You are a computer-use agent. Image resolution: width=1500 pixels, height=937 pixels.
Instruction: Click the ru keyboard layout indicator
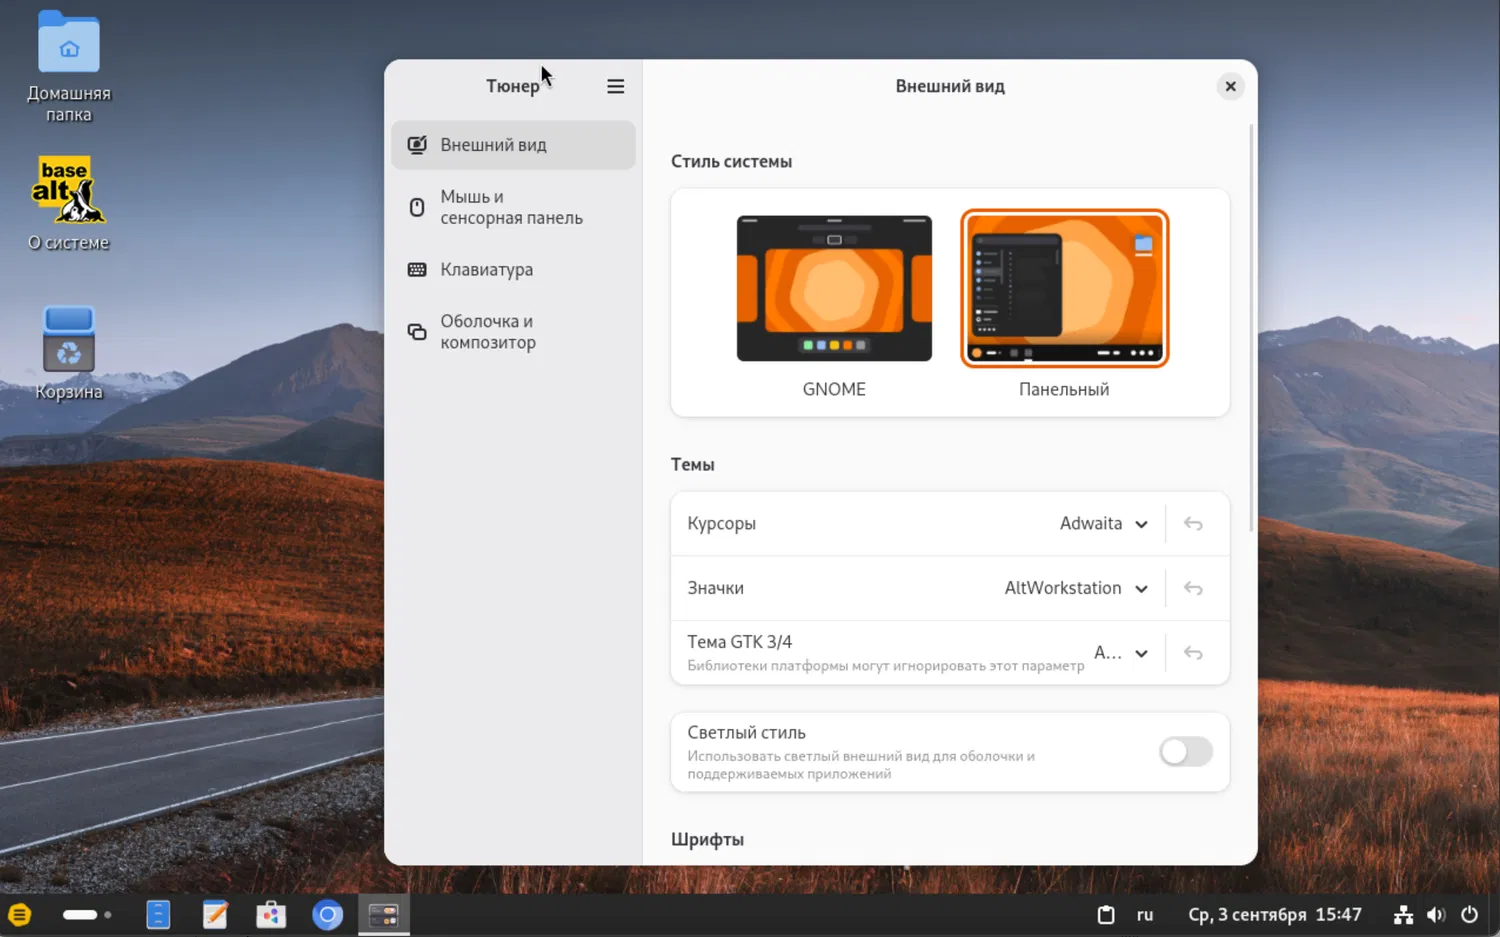pyautogui.click(x=1145, y=914)
